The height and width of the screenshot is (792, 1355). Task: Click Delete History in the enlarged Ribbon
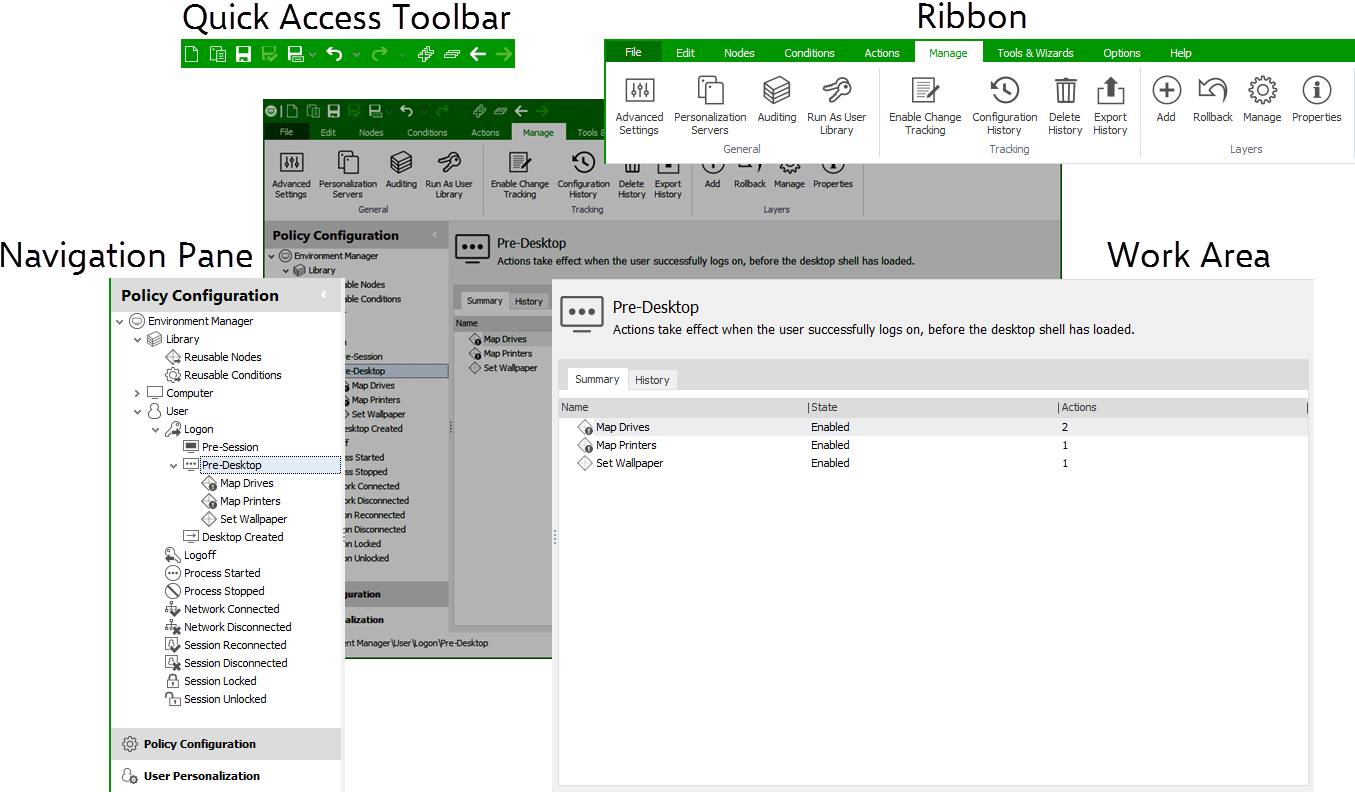tap(1065, 106)
